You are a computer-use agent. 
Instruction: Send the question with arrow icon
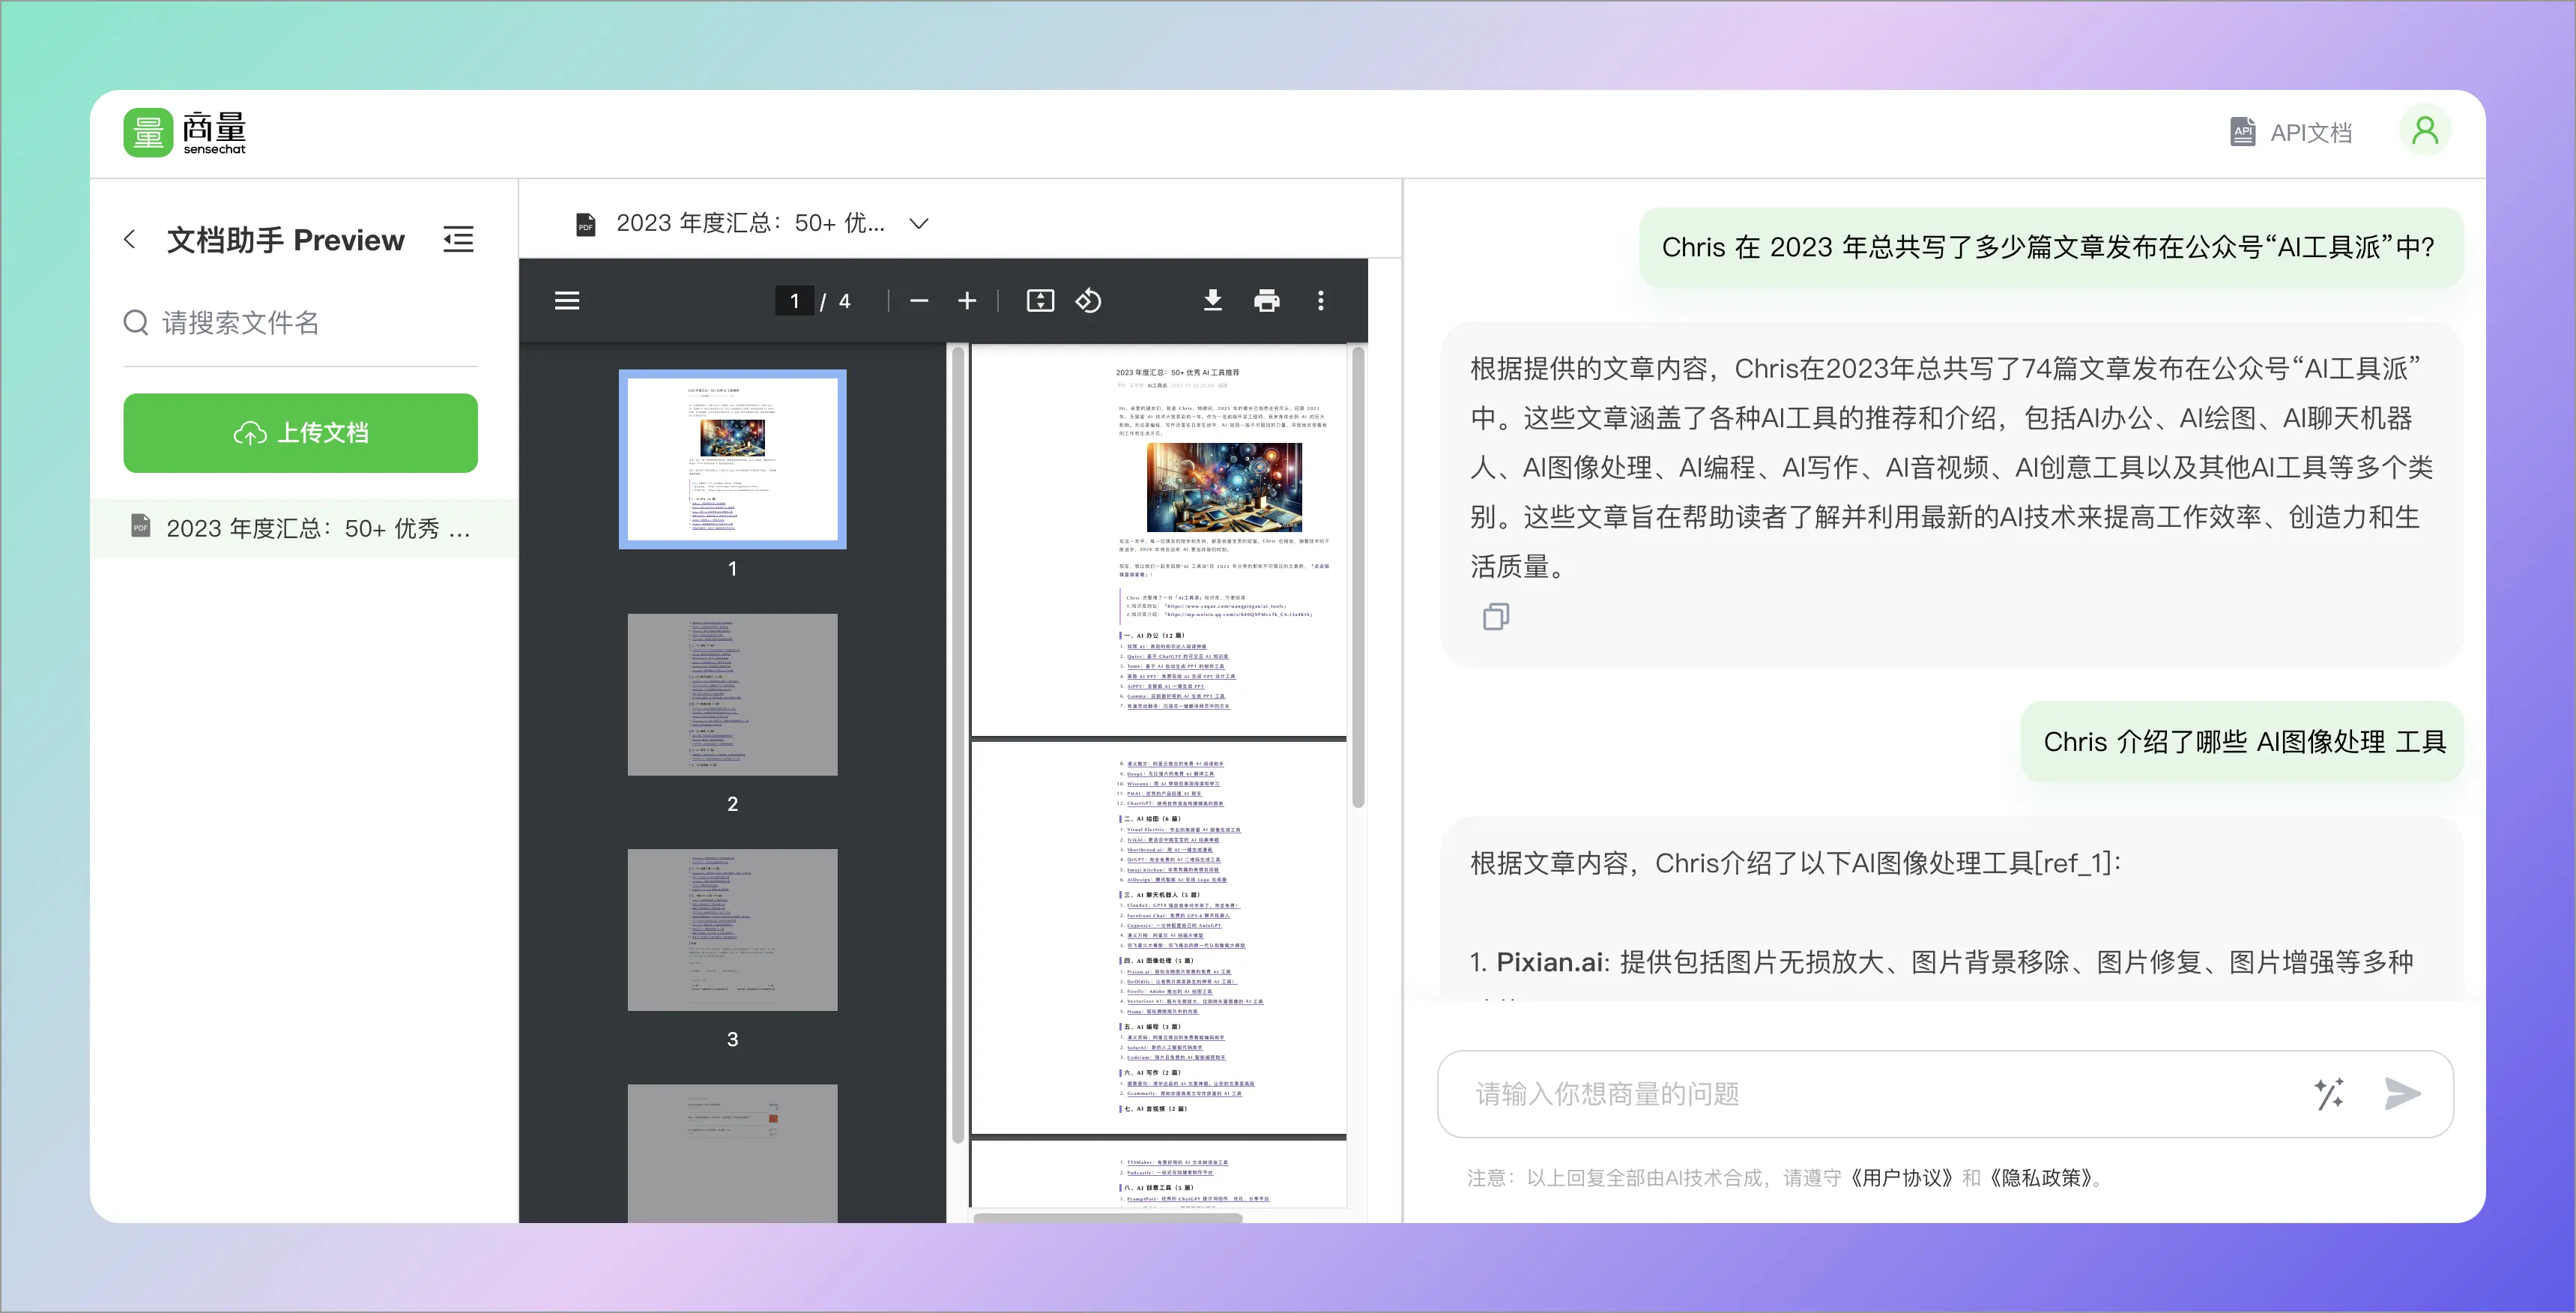(2402, 1093)
